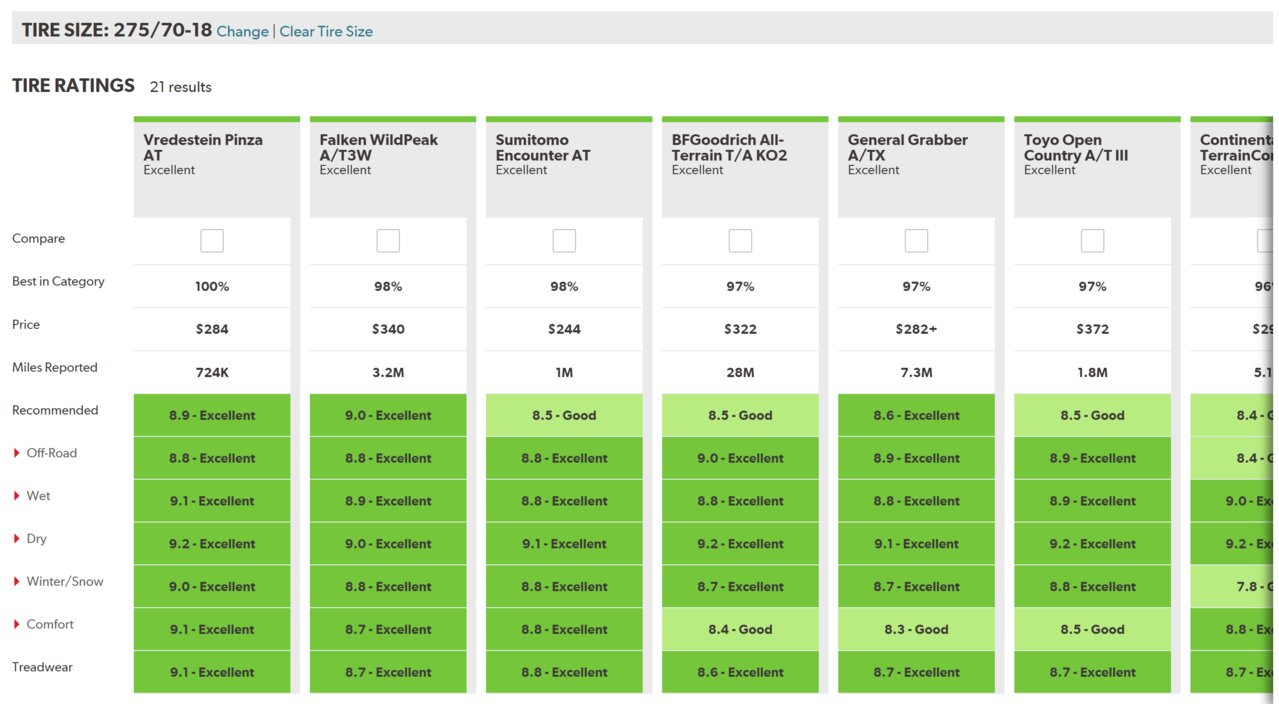Click the 1.8M miles reported value

click(1092, 372)
